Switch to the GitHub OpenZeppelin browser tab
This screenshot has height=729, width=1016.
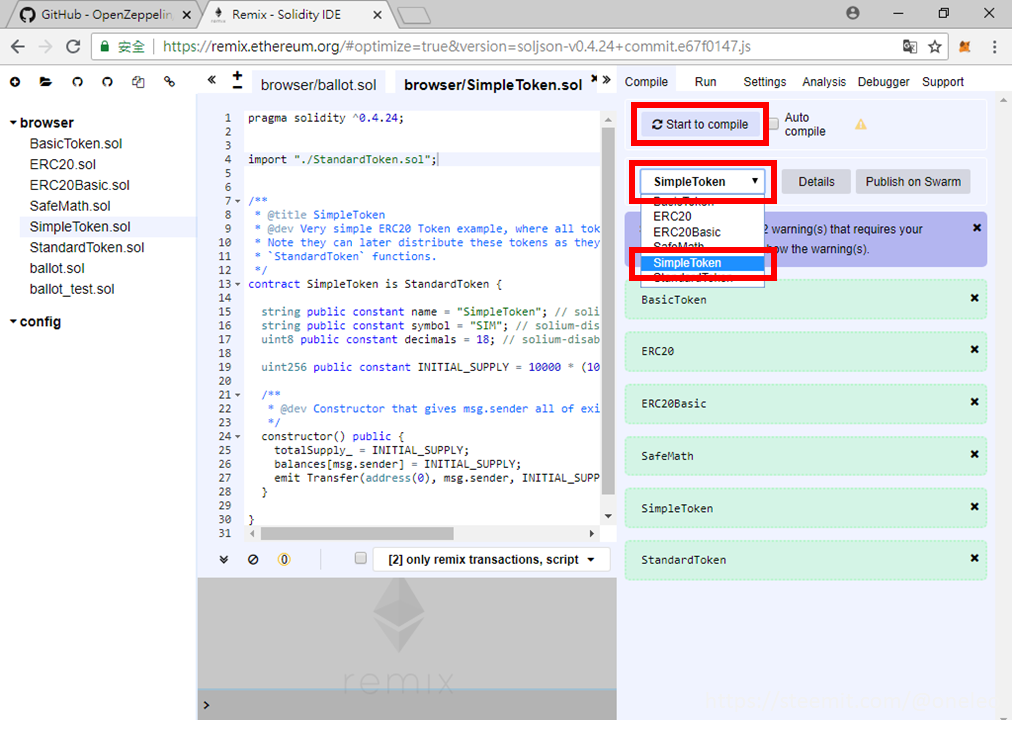pyautogui.click(x=106, y=14)
